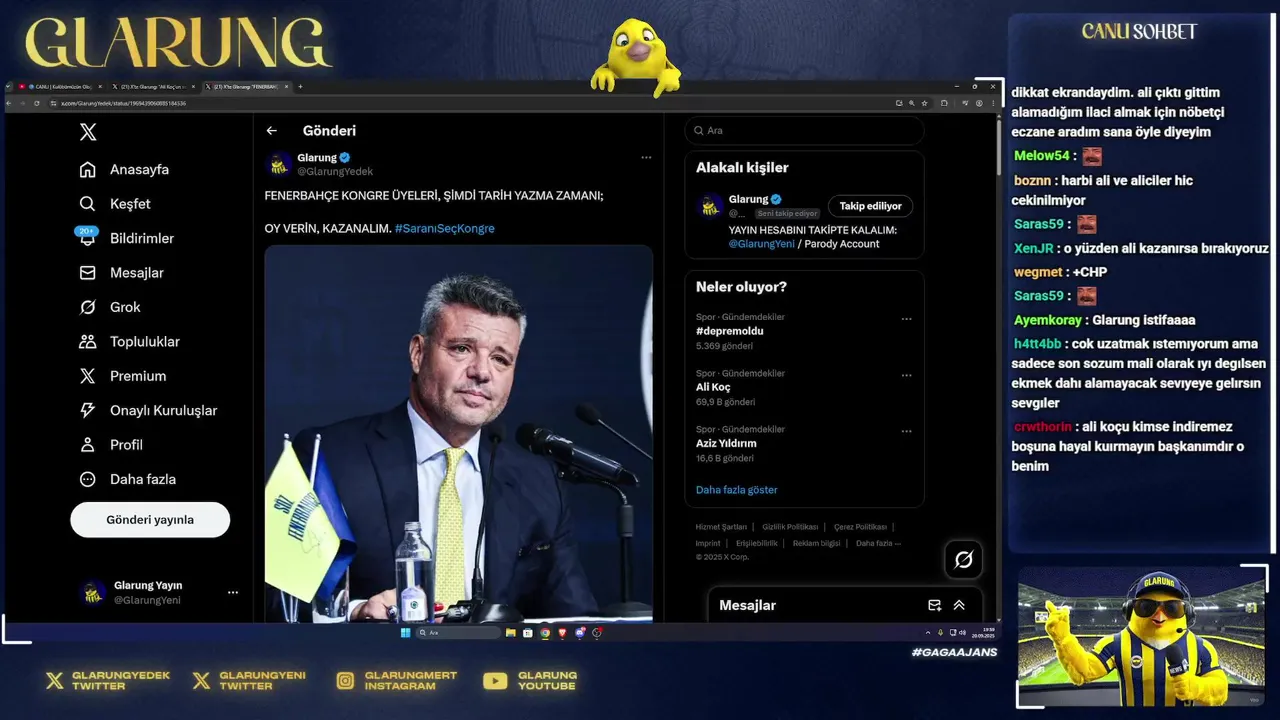
Task: Open the X logo home icon
Action: tap(88, 132)
